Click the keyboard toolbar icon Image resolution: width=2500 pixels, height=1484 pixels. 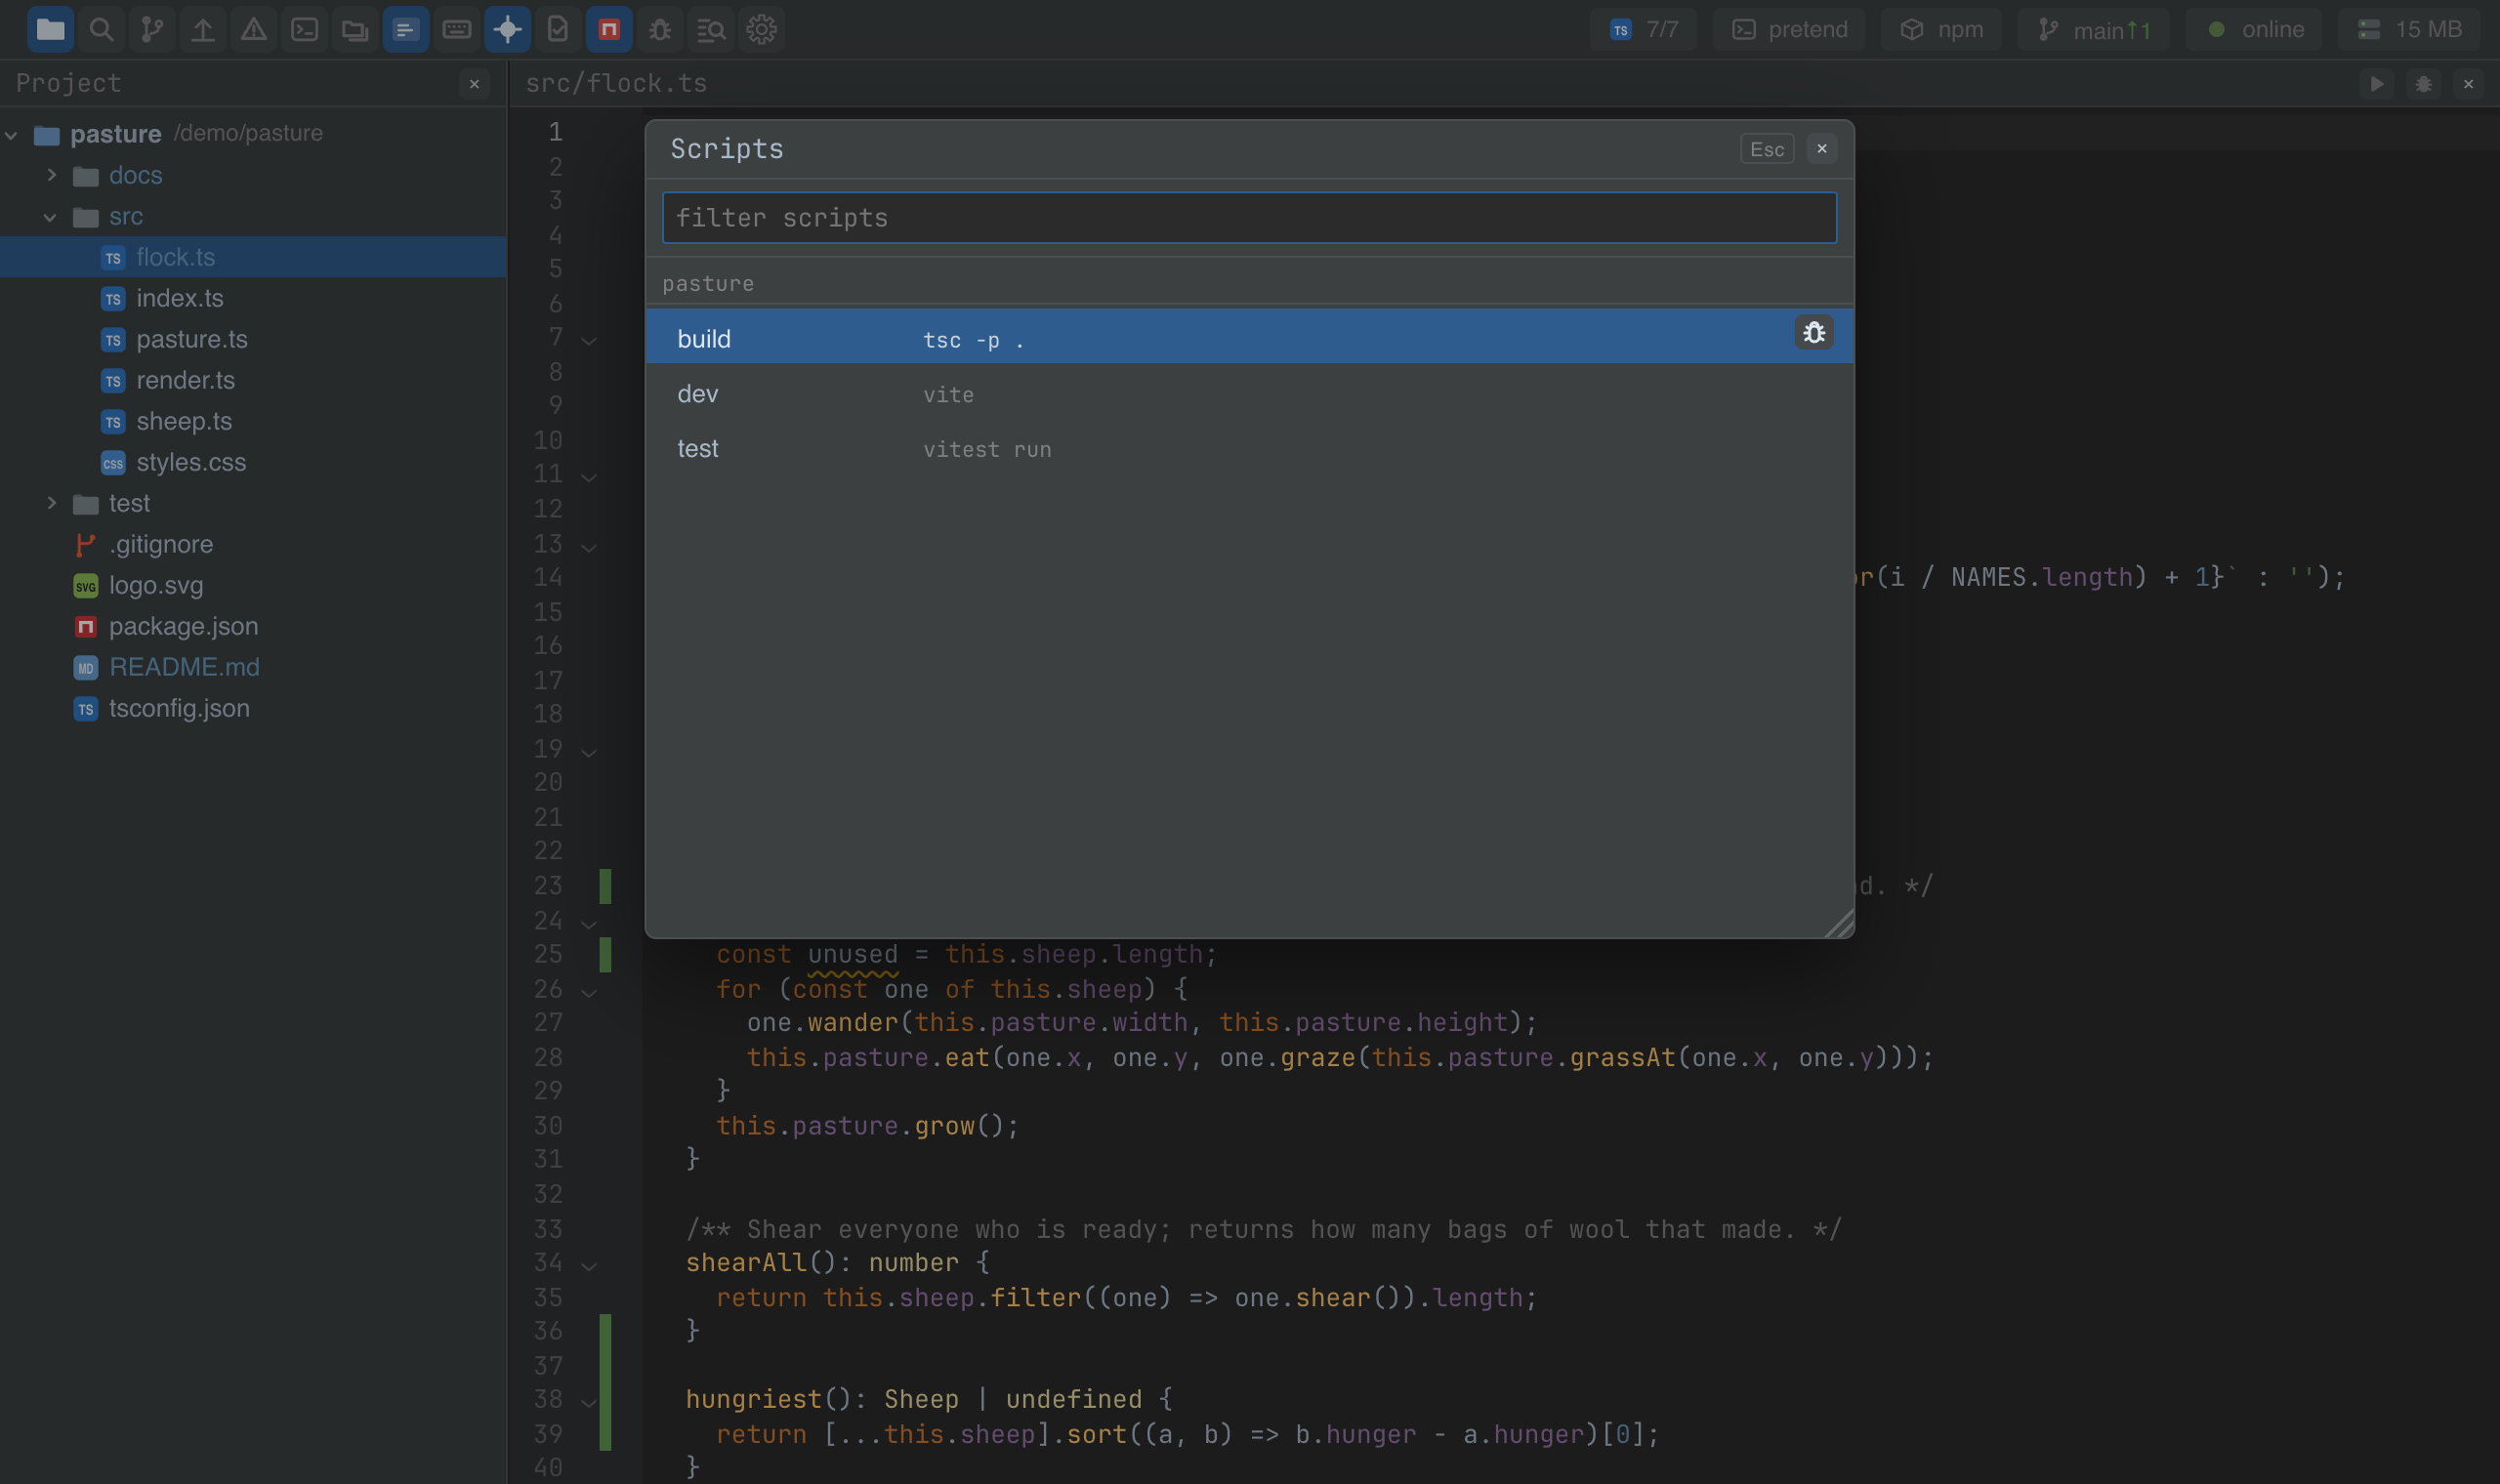457,29
